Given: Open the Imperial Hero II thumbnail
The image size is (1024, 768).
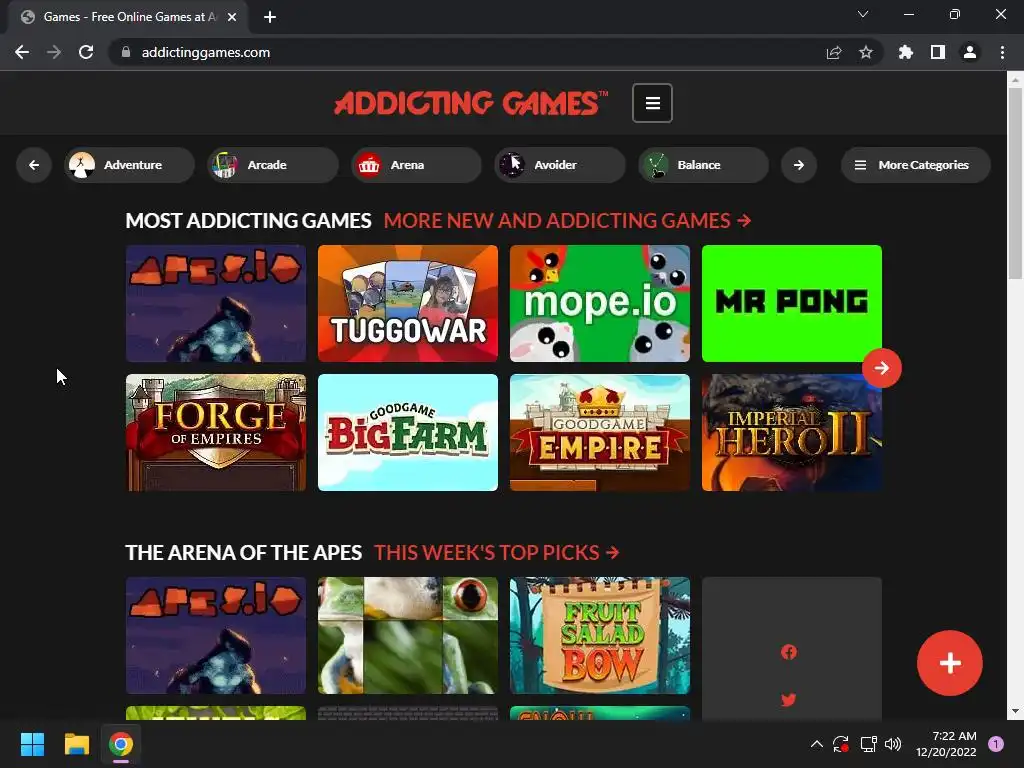Looking at the screenshot, I should click(792, 432).
